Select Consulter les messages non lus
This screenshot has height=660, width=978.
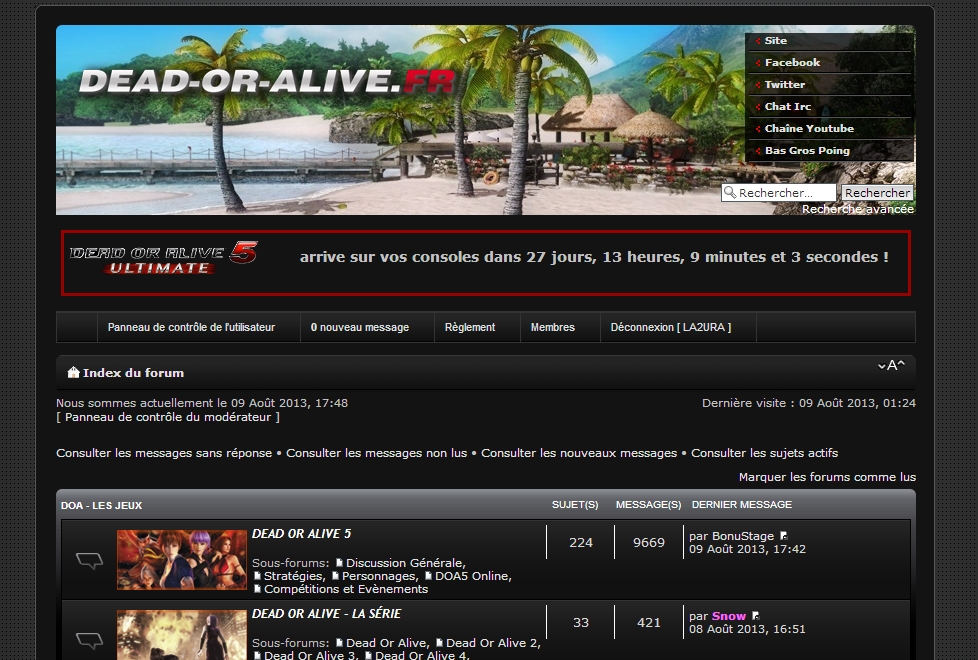(377, 453)
